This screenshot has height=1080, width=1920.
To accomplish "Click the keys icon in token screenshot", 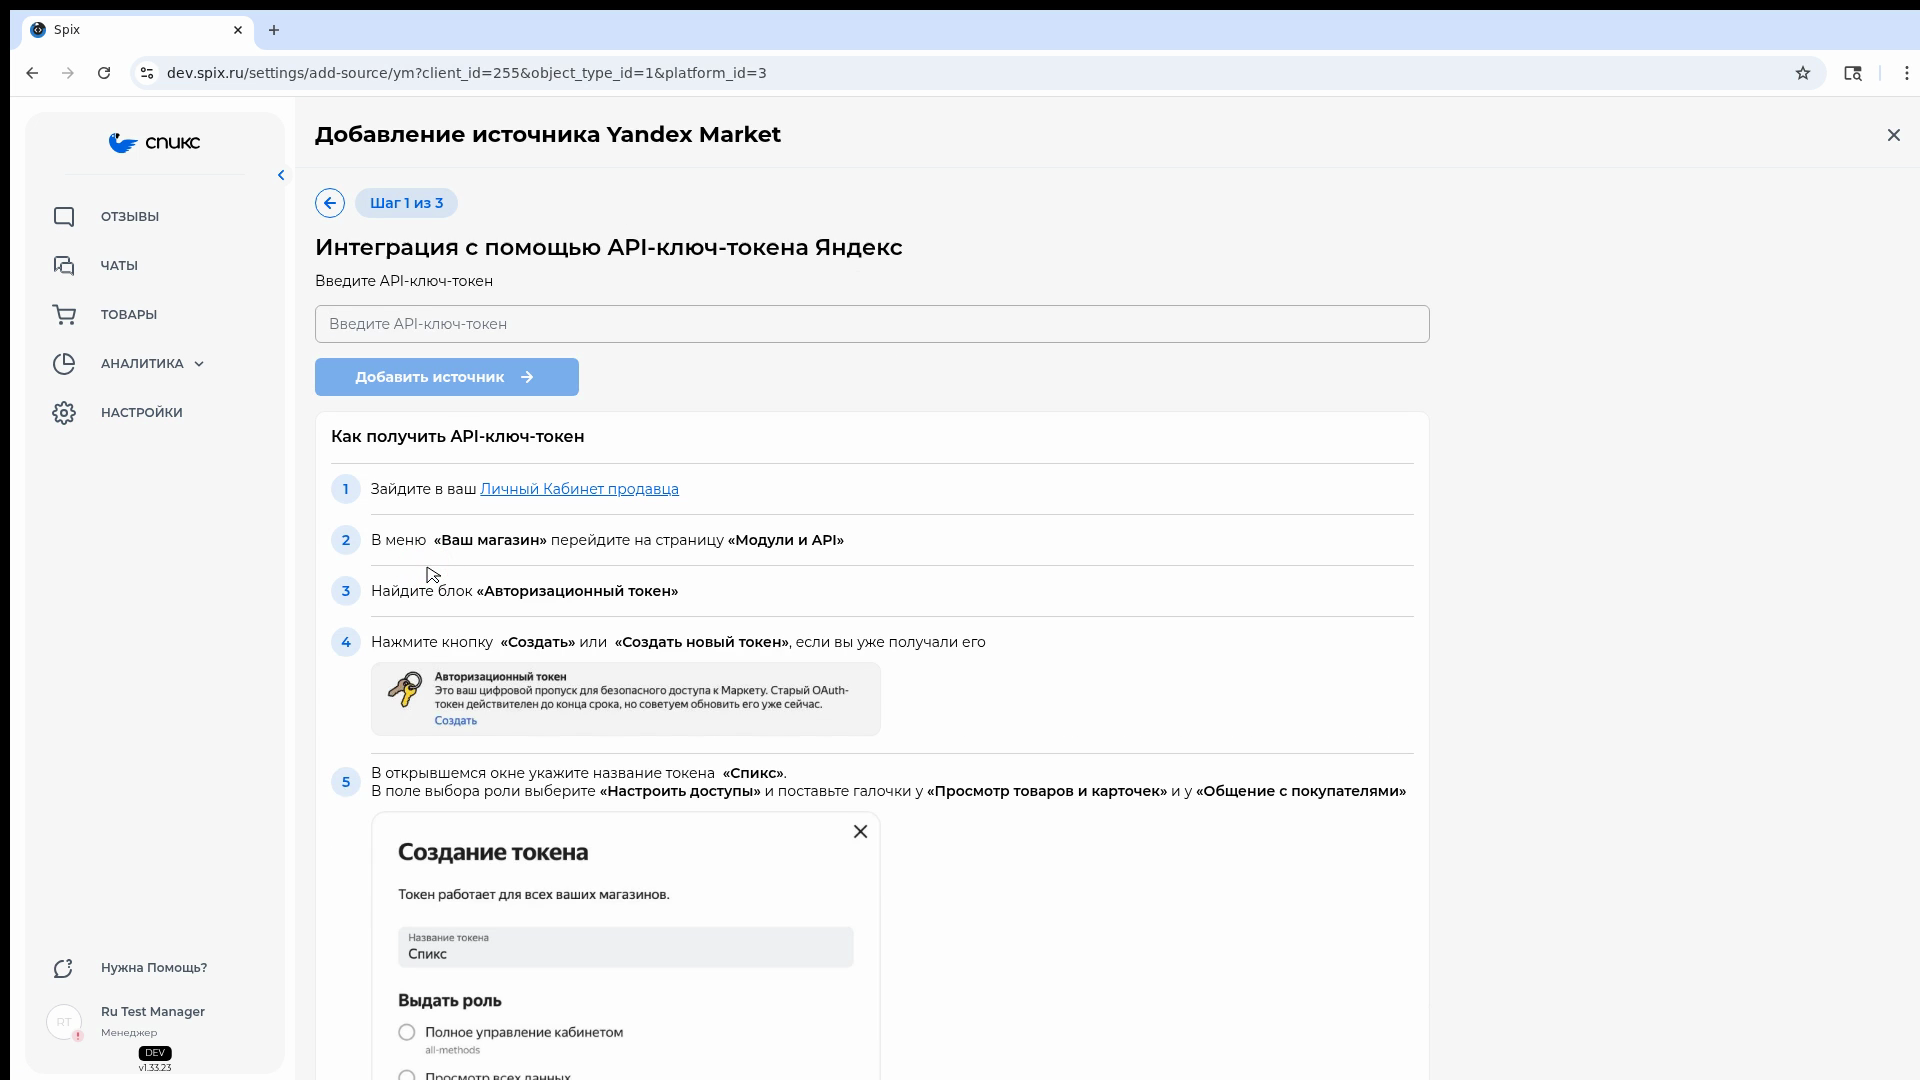I will pyautogui.click(x=405, y=689).
